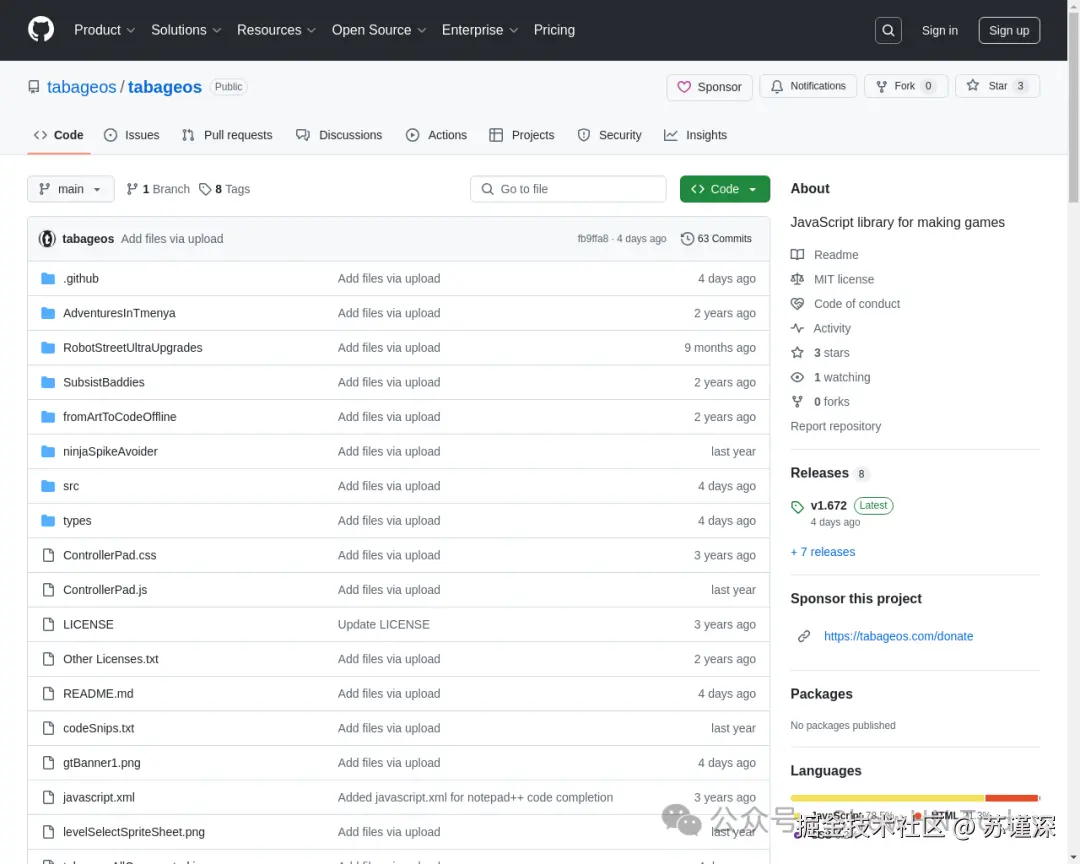Click the types folder icon
This screenshot has height=864, width=1080.
coord(48,520)
